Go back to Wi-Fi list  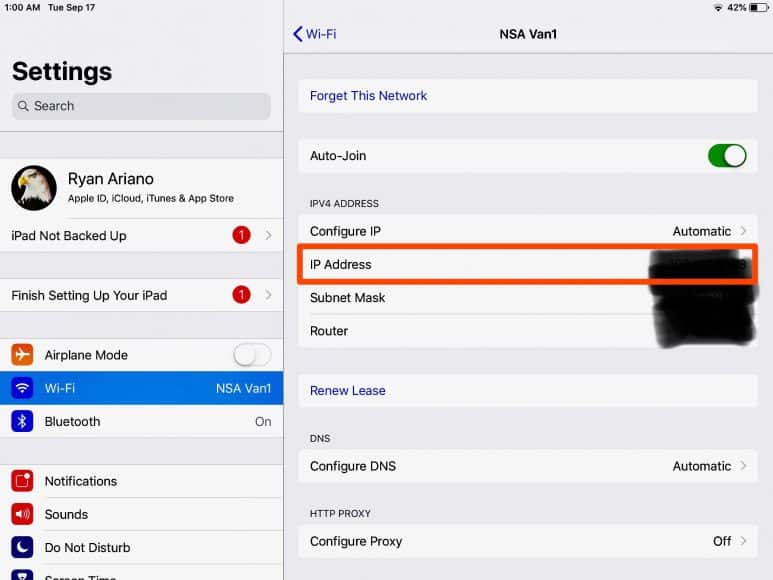coord(315,34)
